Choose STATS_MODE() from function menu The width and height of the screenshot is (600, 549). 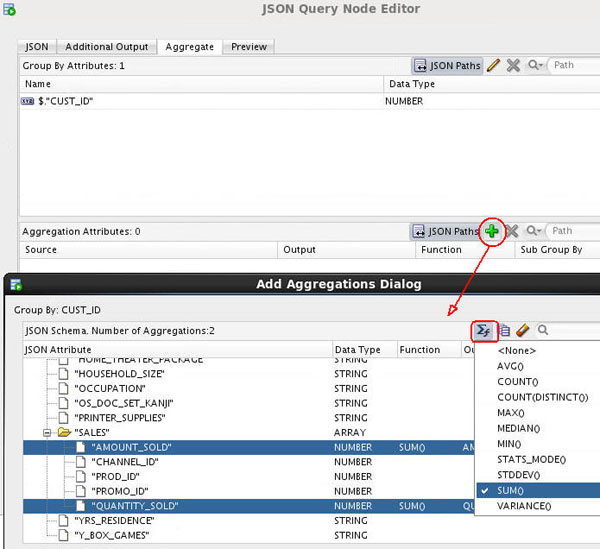(538, 459)
